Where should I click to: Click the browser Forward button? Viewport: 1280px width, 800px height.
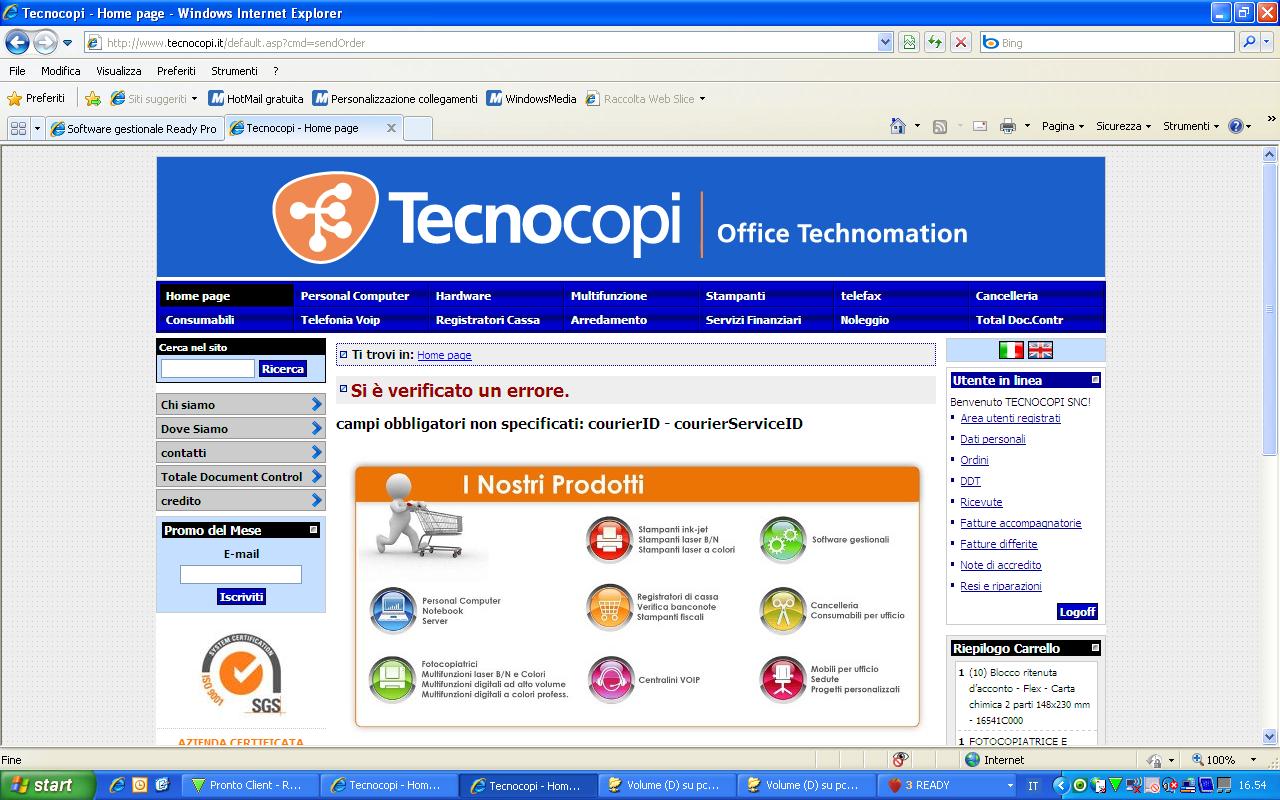(45, 42)
